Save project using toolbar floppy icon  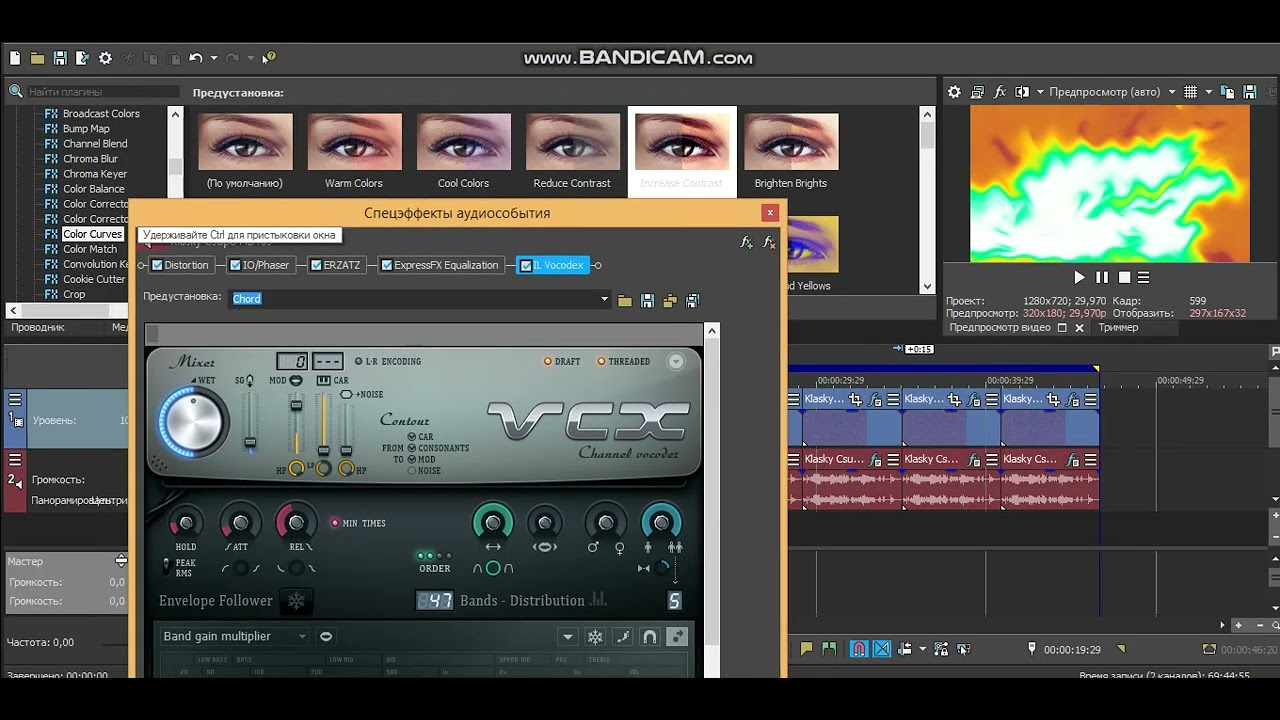(60, 58)
